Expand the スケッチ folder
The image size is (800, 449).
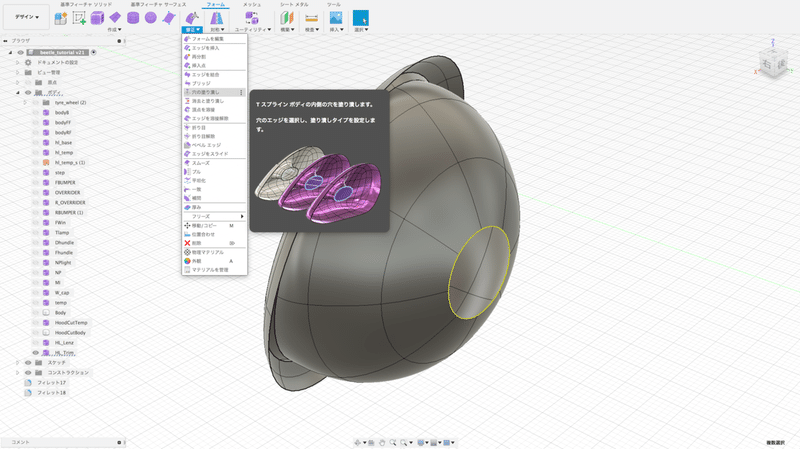pyautogui.click(x=17, y=362)
